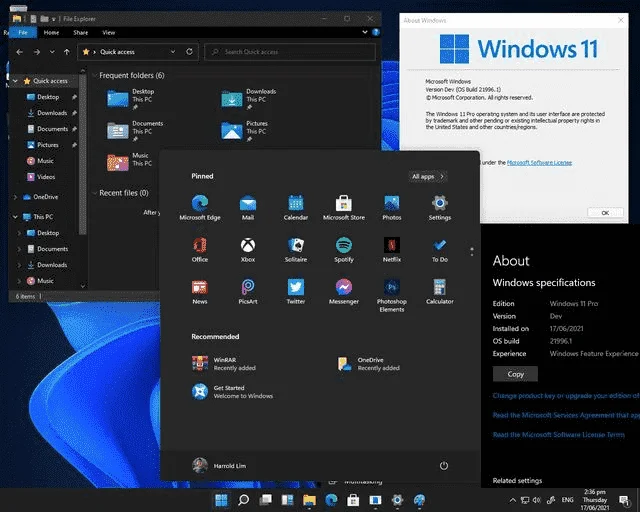This screenshot has height=512, width=640.
Task: Open Read the Microsoft Services Agreement link
Action: pos(566,415)
